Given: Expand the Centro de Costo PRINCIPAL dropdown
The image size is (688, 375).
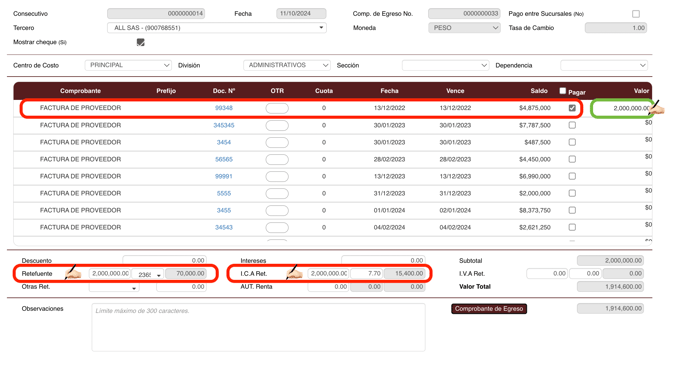Looking at the screenshot, I should (128, 65).
